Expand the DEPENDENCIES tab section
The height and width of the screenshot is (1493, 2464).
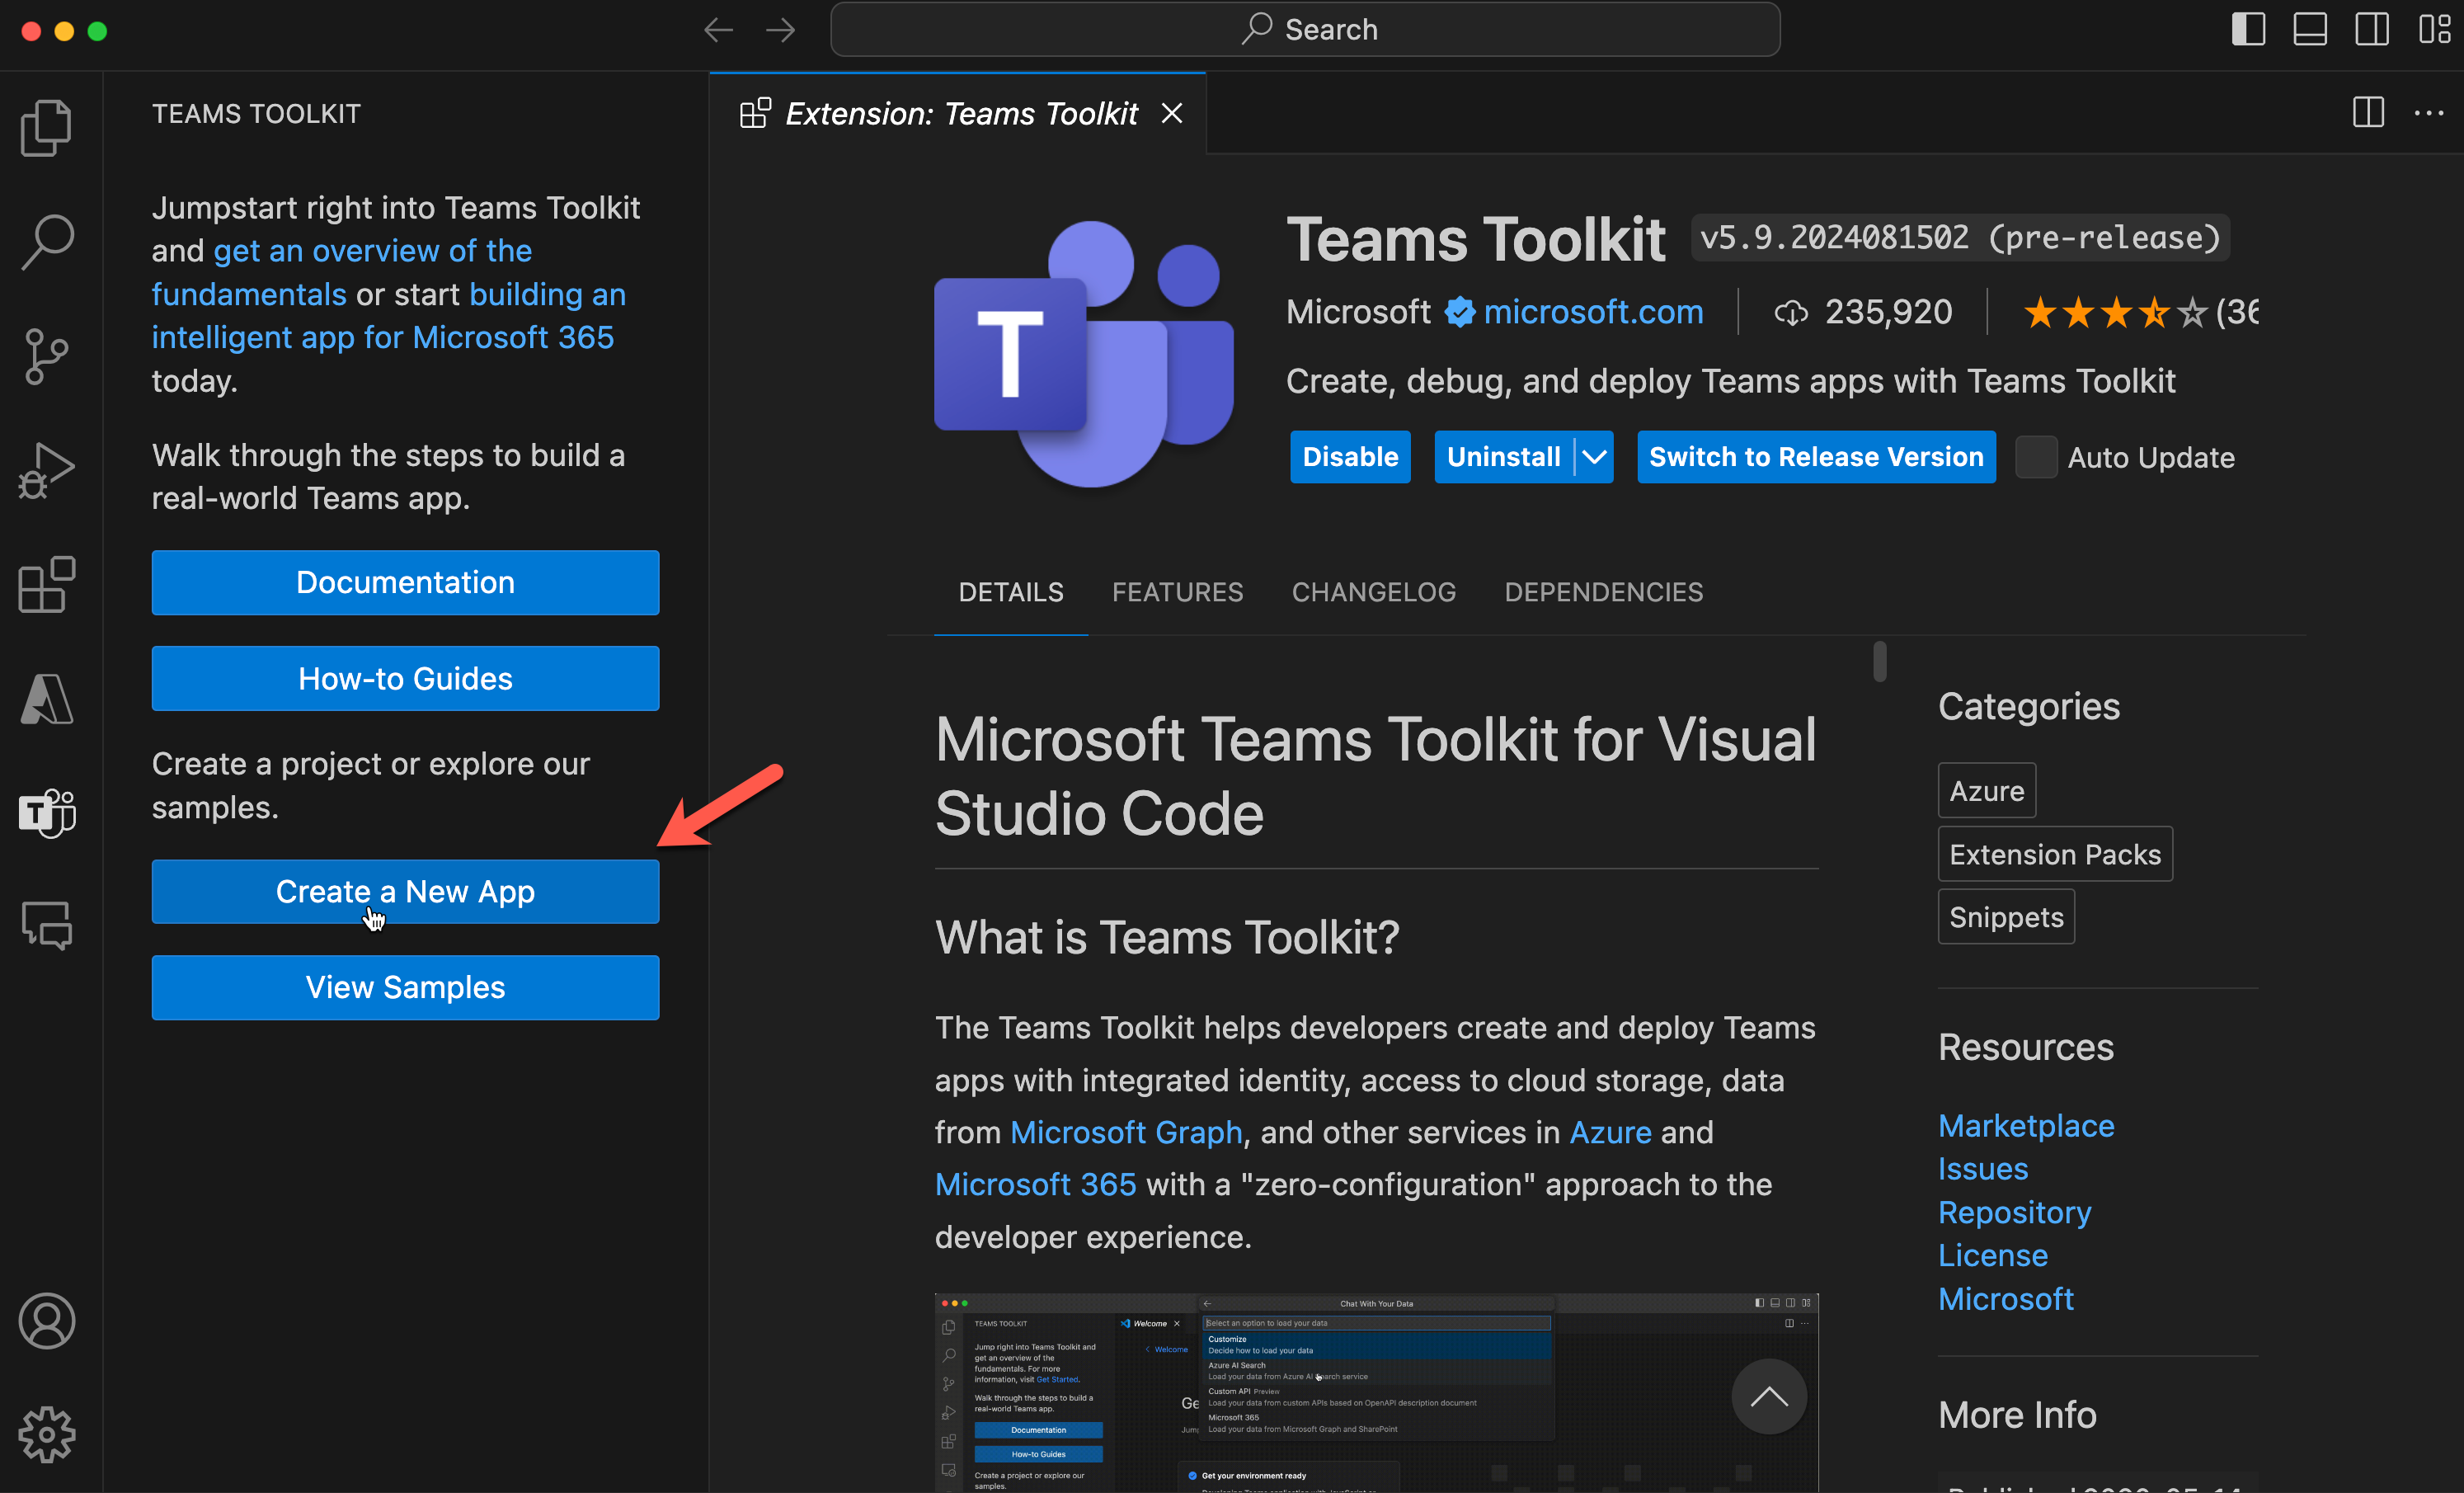tap(1601, 591)
